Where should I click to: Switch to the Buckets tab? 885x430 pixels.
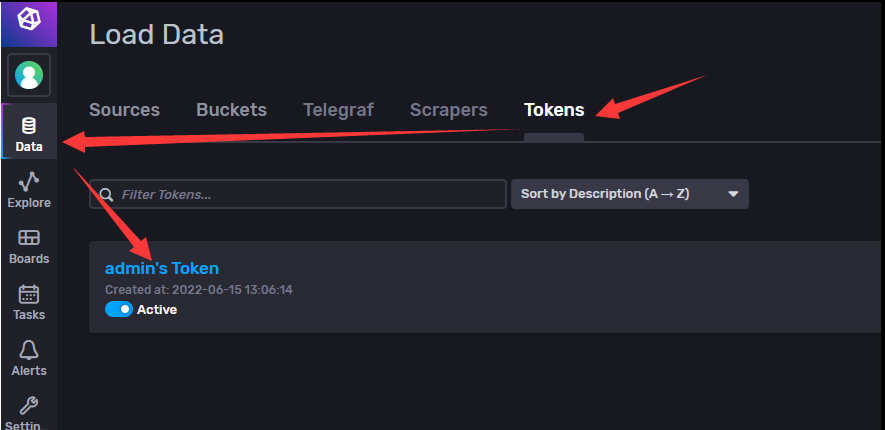pos(231,109)
